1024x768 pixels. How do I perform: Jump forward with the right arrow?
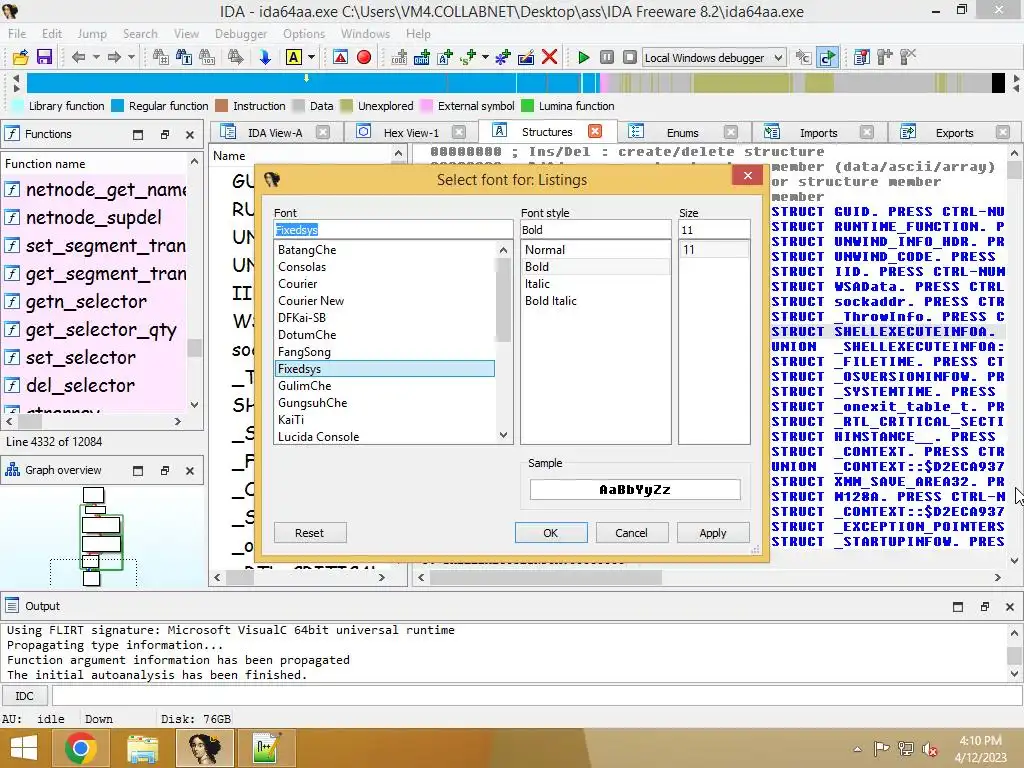pos(114,57)
